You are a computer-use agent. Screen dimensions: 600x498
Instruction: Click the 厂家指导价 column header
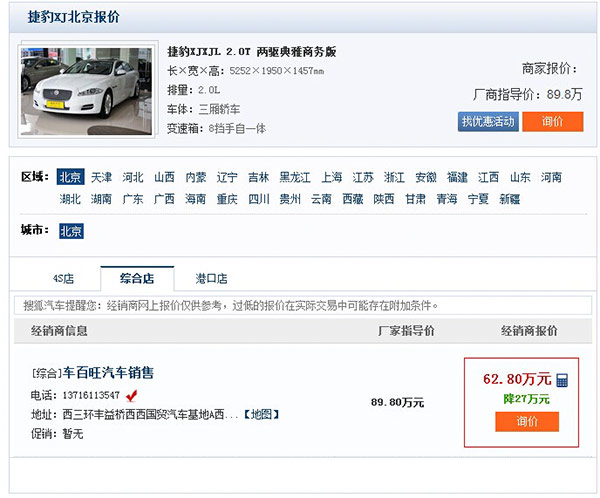point(406,331)
